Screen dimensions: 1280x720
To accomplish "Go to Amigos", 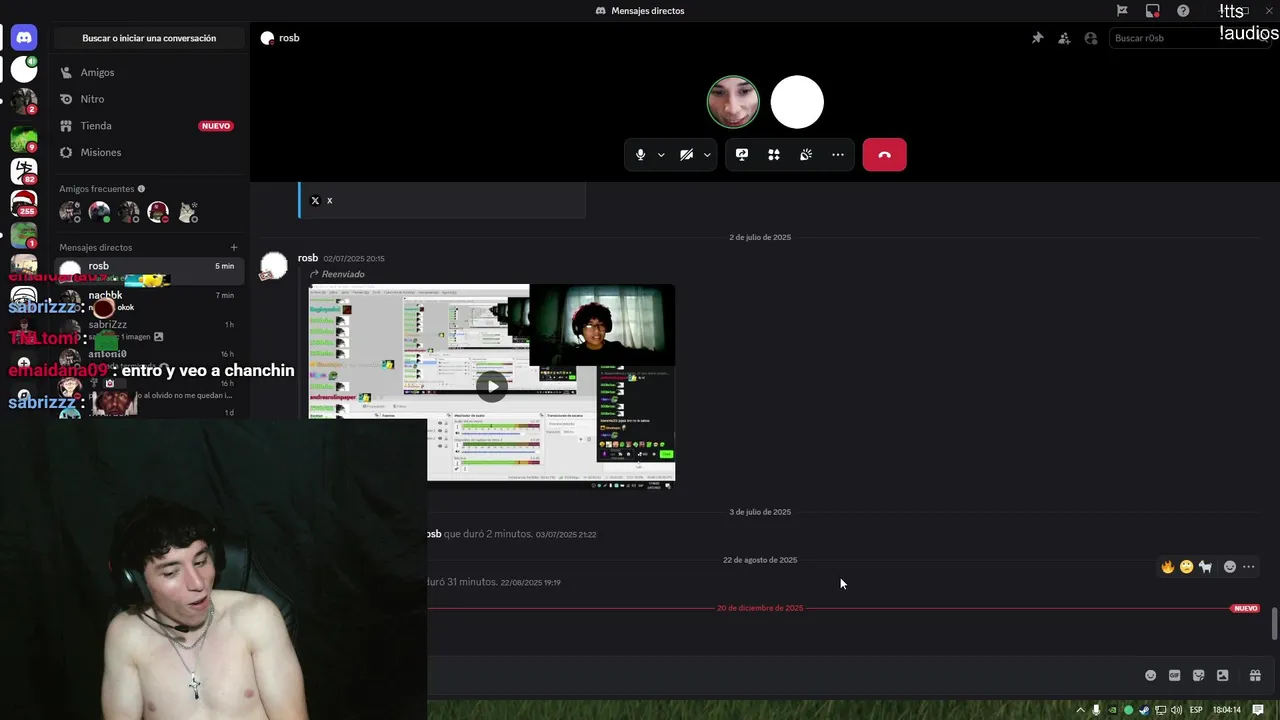I will click(x=149, y=72).
